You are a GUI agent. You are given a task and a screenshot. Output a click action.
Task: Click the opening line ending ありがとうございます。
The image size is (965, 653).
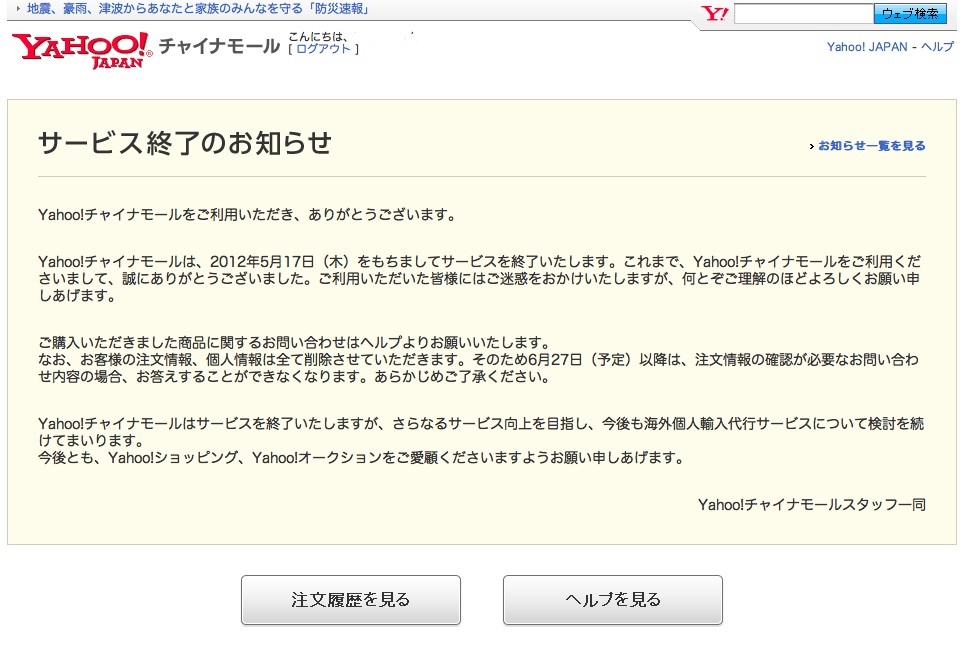click(247, 215)
